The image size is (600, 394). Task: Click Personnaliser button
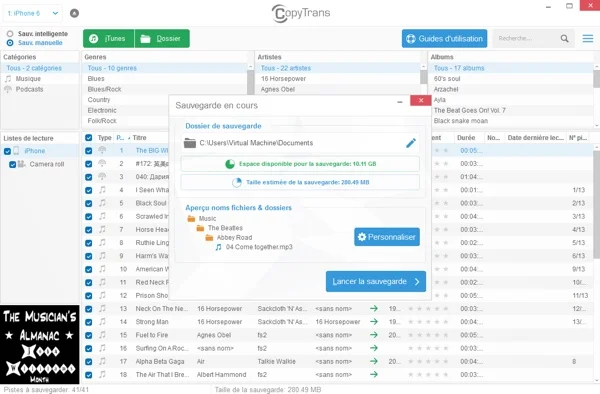[x=387, y=237]
